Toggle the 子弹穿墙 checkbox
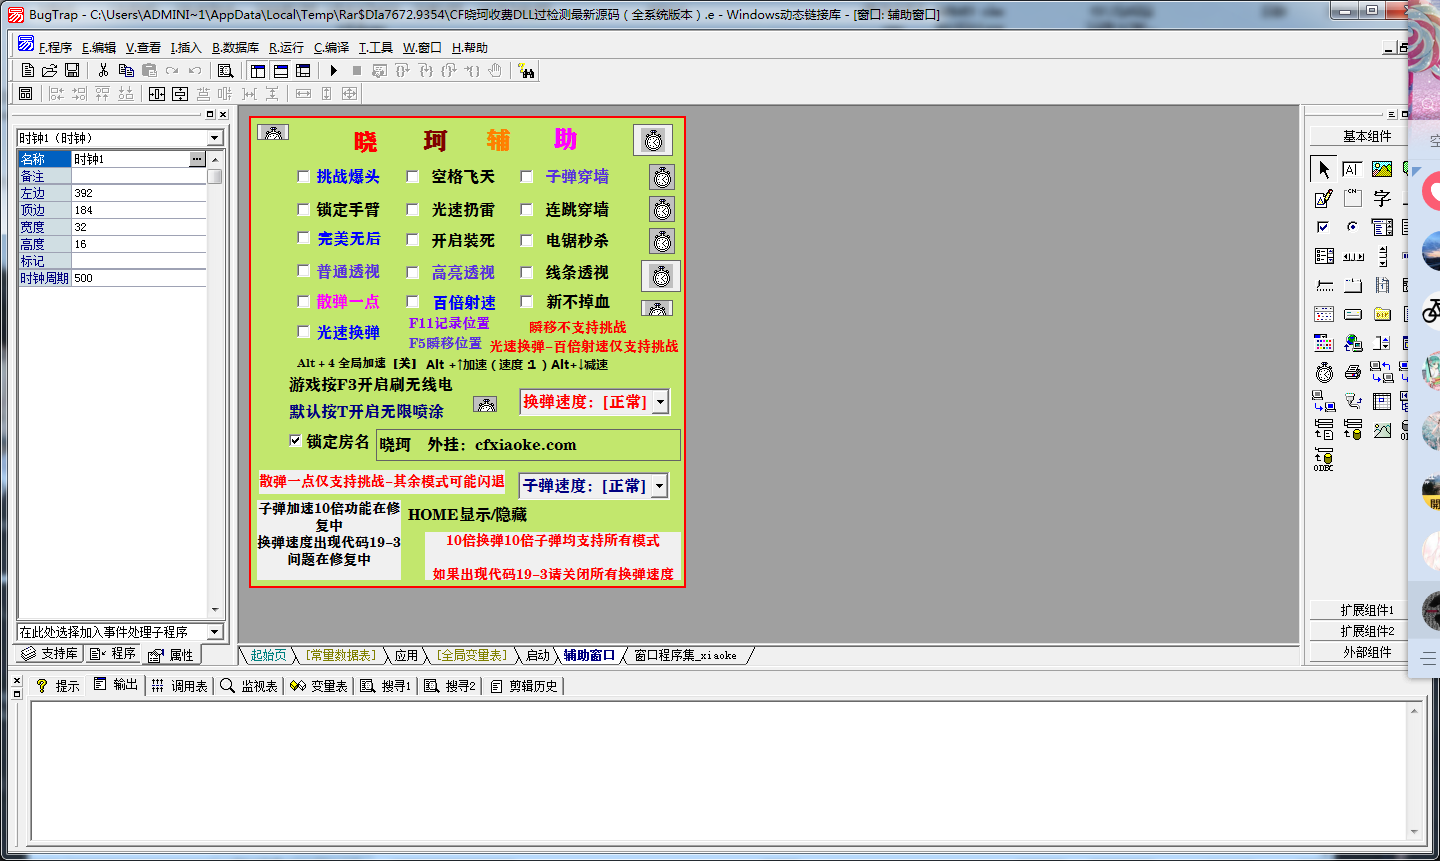The image size is (1440, 861). 527,177
